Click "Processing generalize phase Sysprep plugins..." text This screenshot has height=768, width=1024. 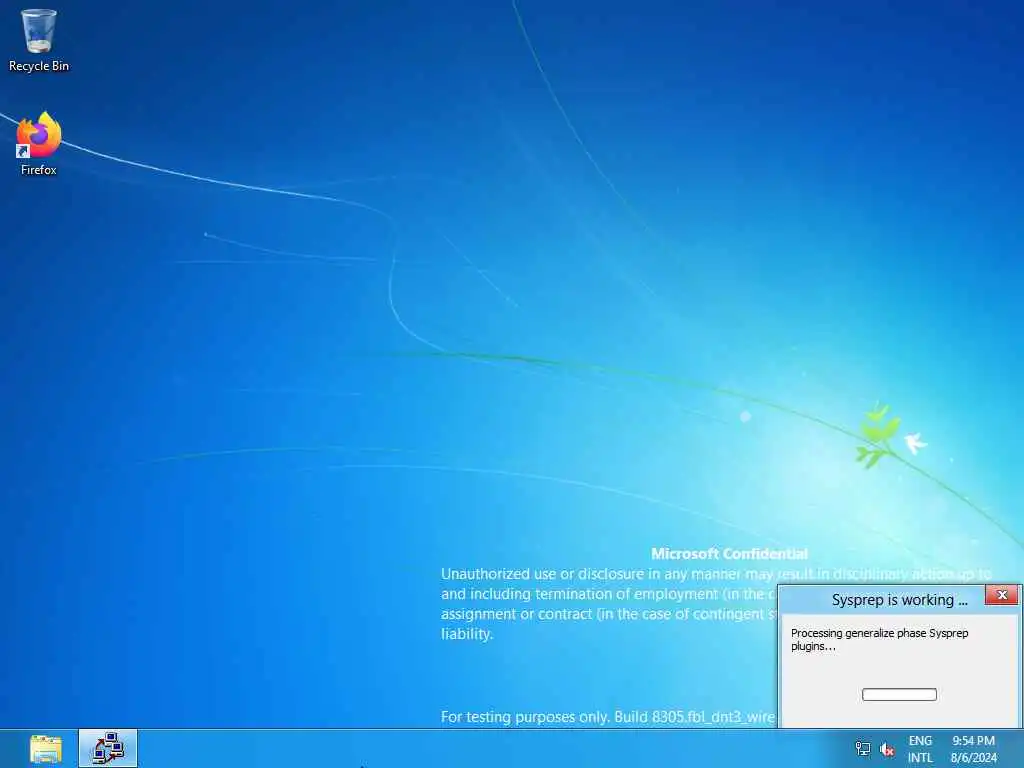[879, 639]
